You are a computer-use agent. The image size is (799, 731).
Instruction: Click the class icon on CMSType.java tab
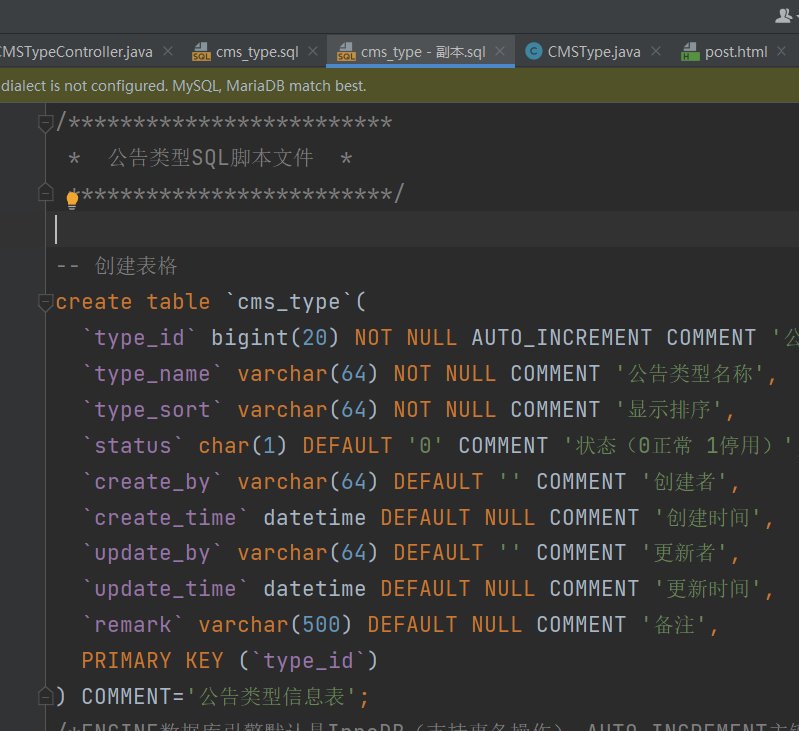pyautogui.click(x=534, y=51)
